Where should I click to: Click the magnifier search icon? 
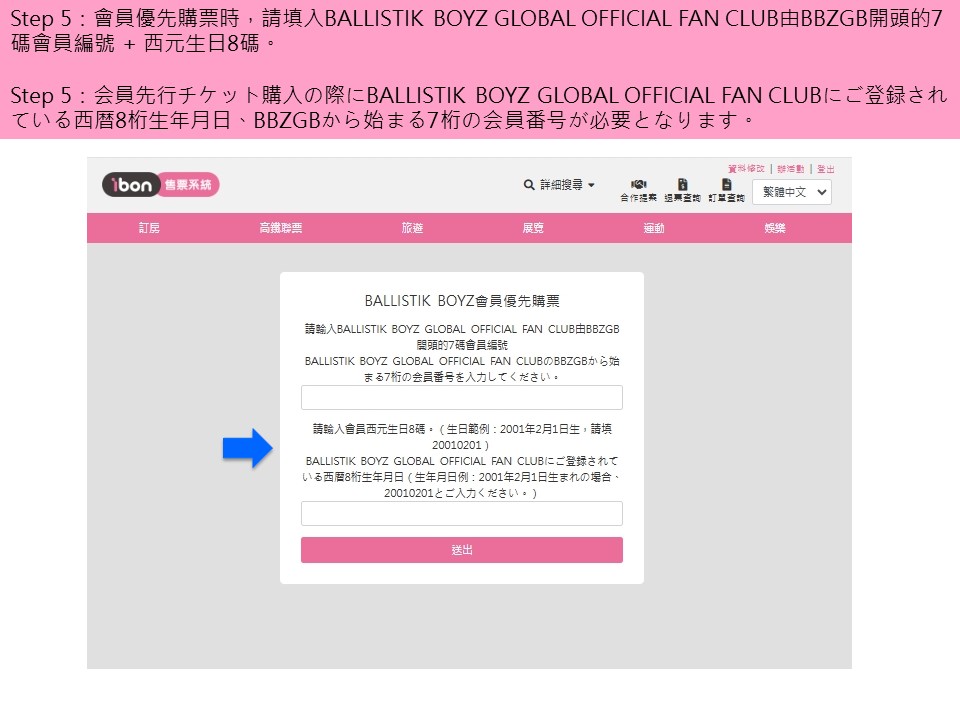tap(529, 185)
